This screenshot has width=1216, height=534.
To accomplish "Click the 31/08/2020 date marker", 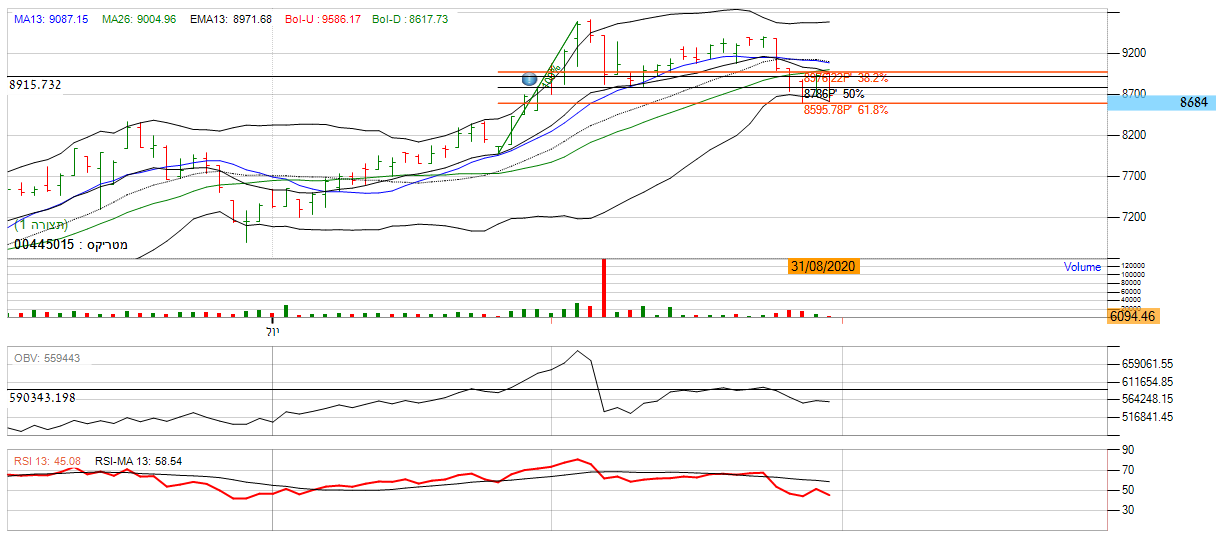I will (x=822, y=267).
